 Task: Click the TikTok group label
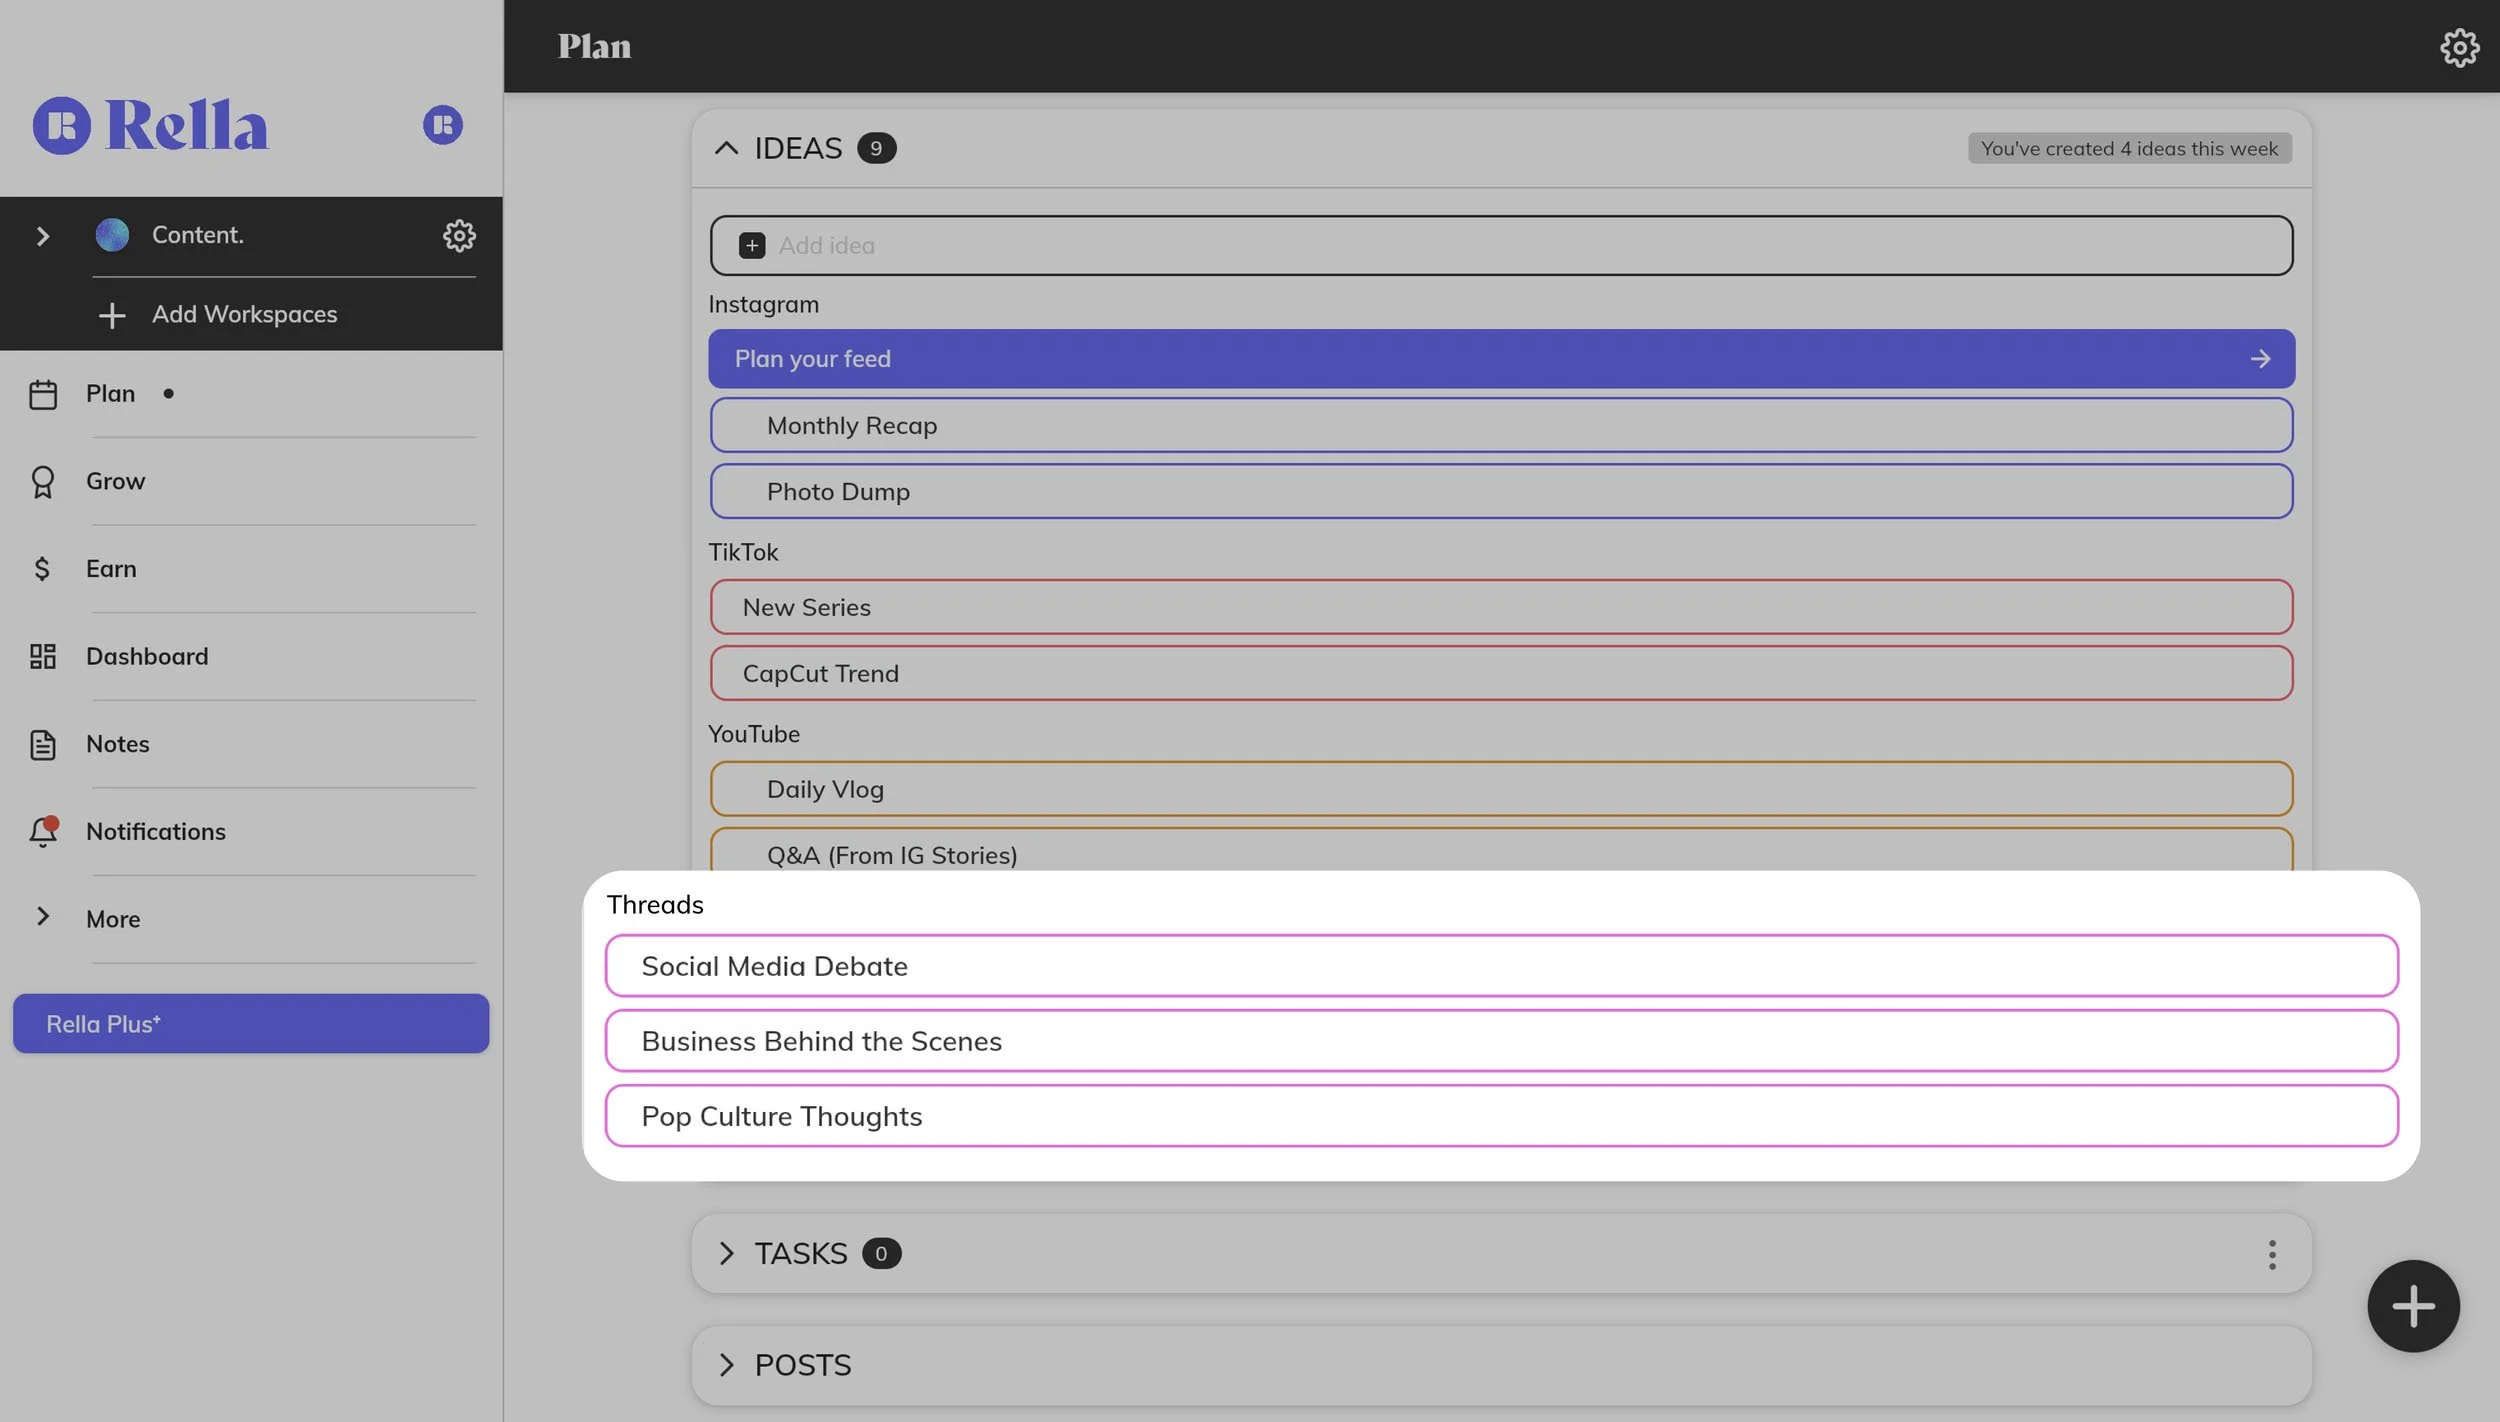pos(743,553)
